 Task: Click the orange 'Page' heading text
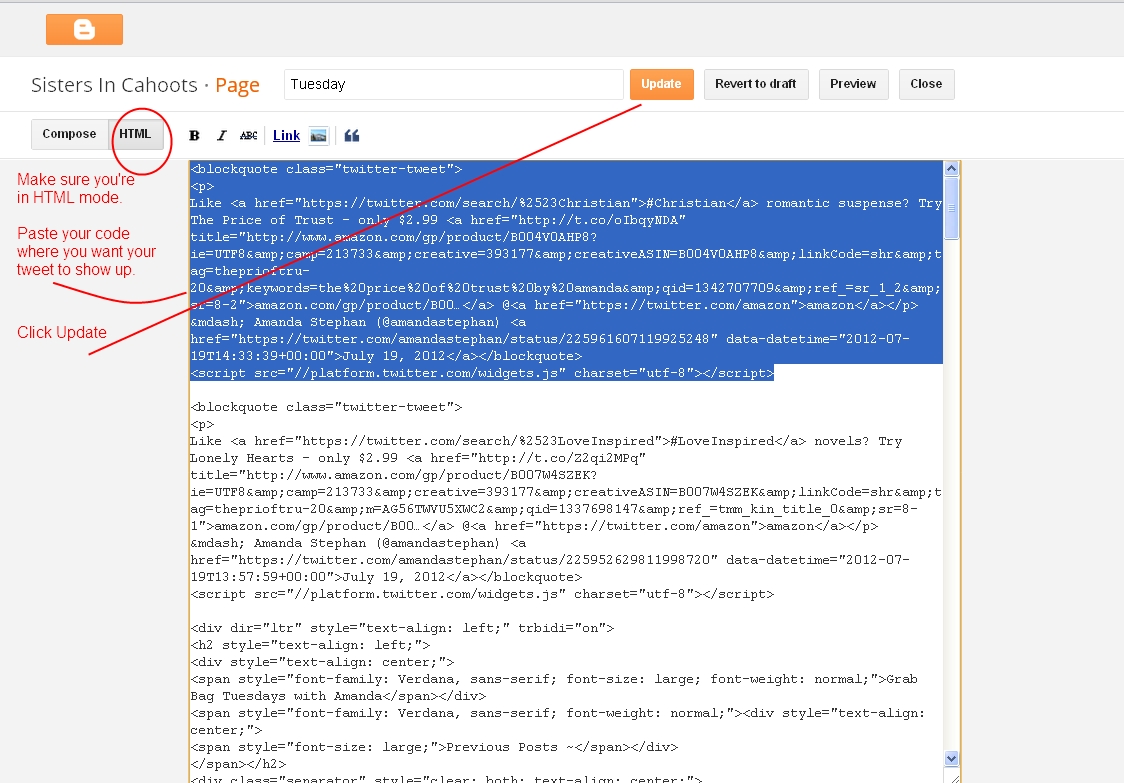pyautogui.click(x=237, y=86)
